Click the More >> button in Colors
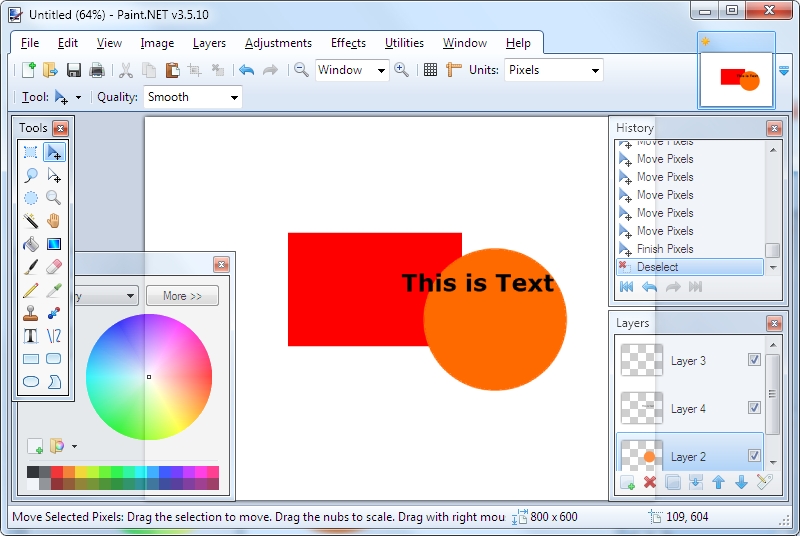The width and height of the screenshot is (800, 536). point(182,296)
